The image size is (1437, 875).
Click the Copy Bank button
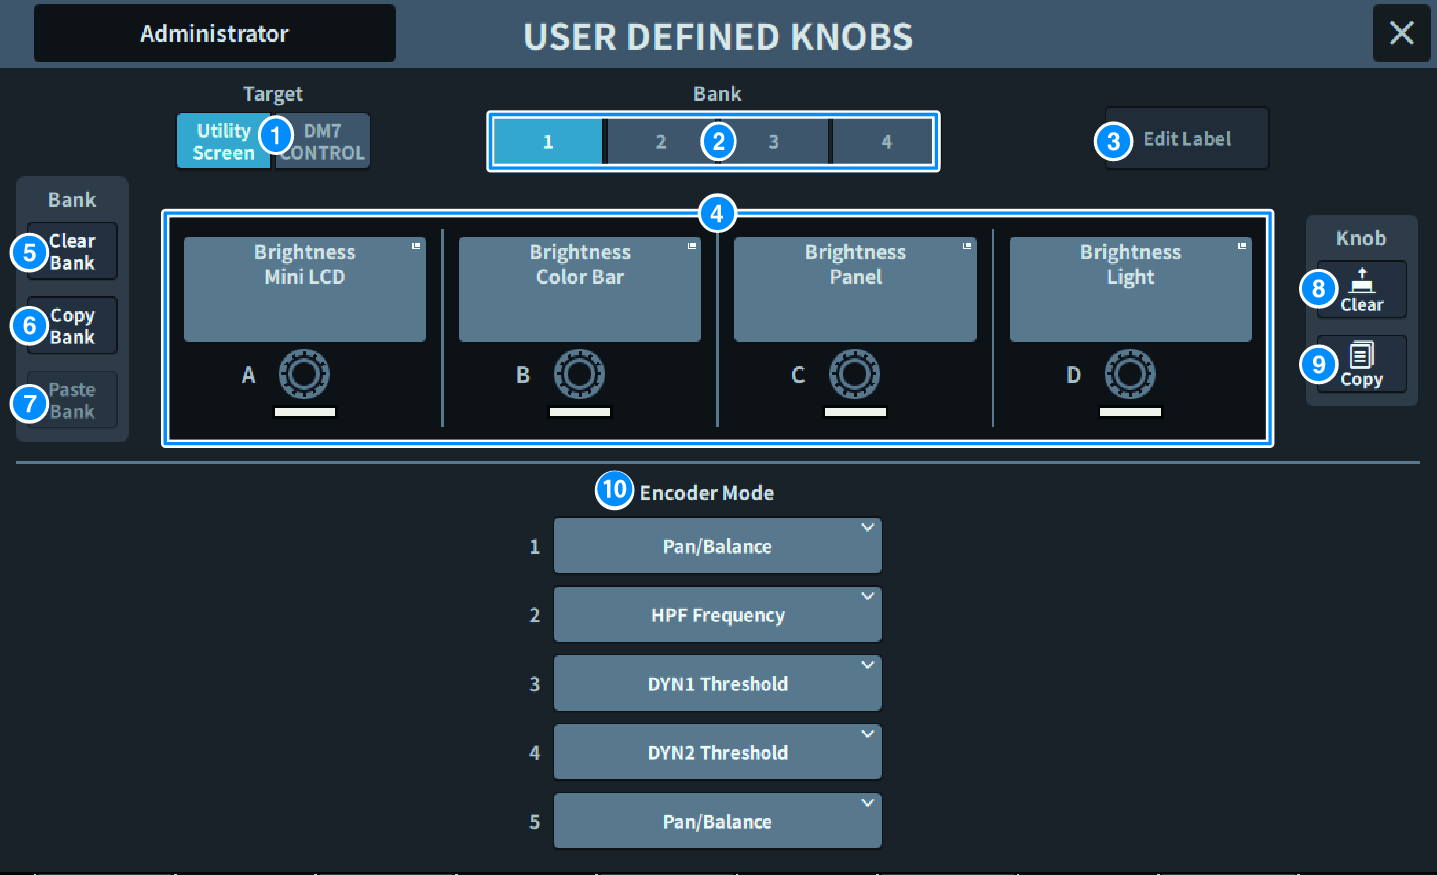coord(73,326)
